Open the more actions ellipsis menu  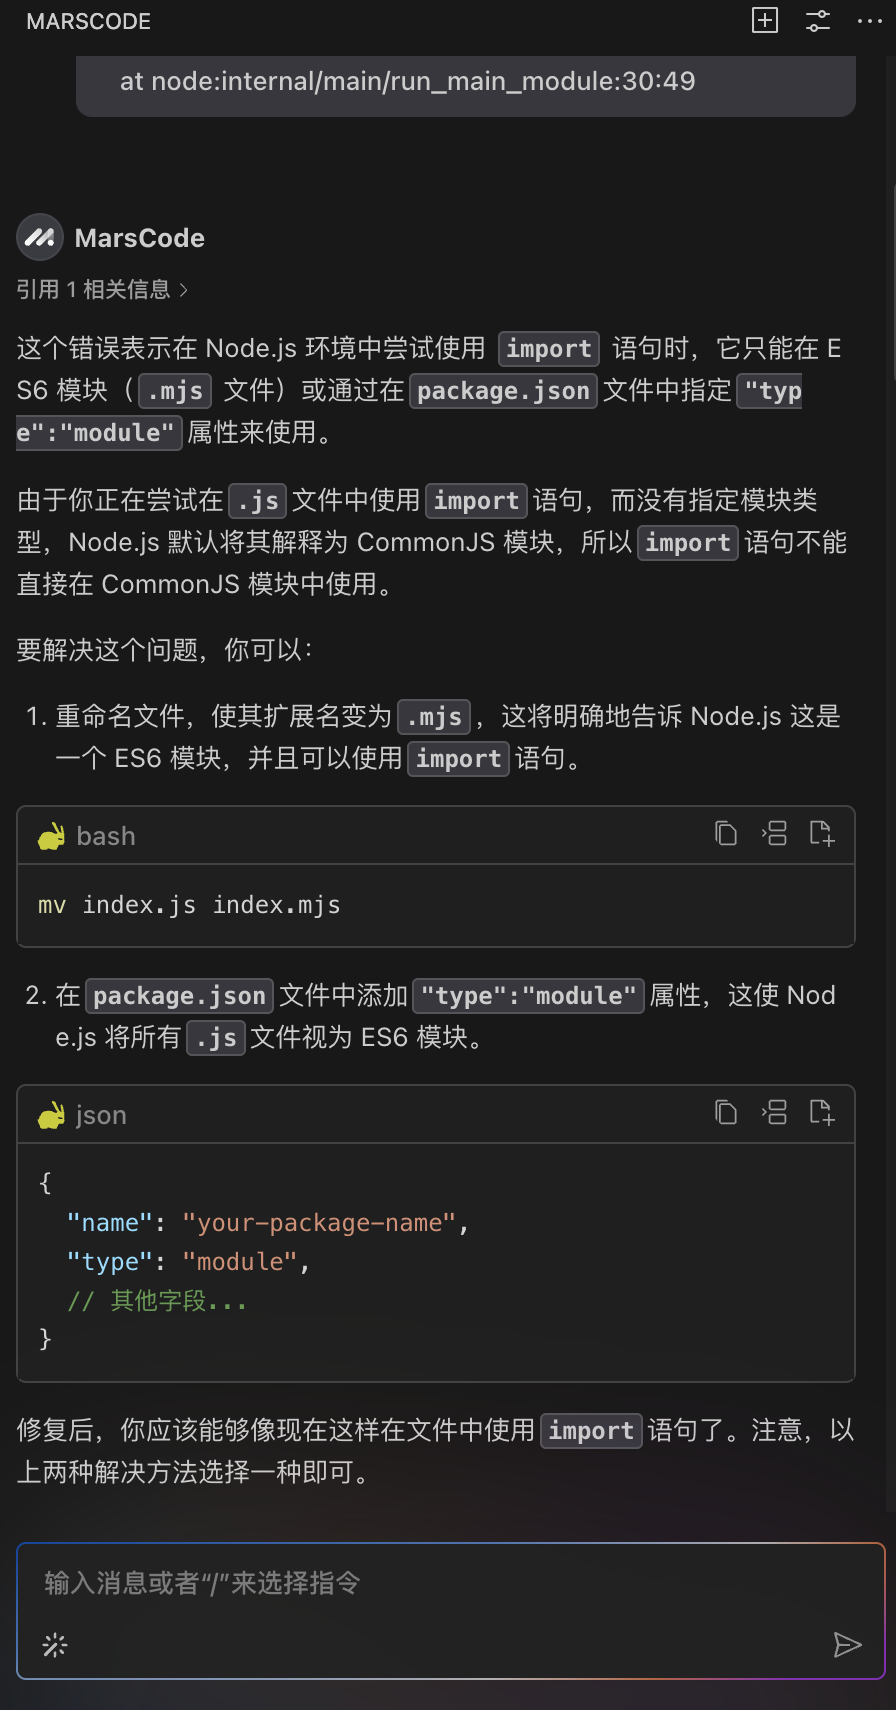[x=870, y=21]
